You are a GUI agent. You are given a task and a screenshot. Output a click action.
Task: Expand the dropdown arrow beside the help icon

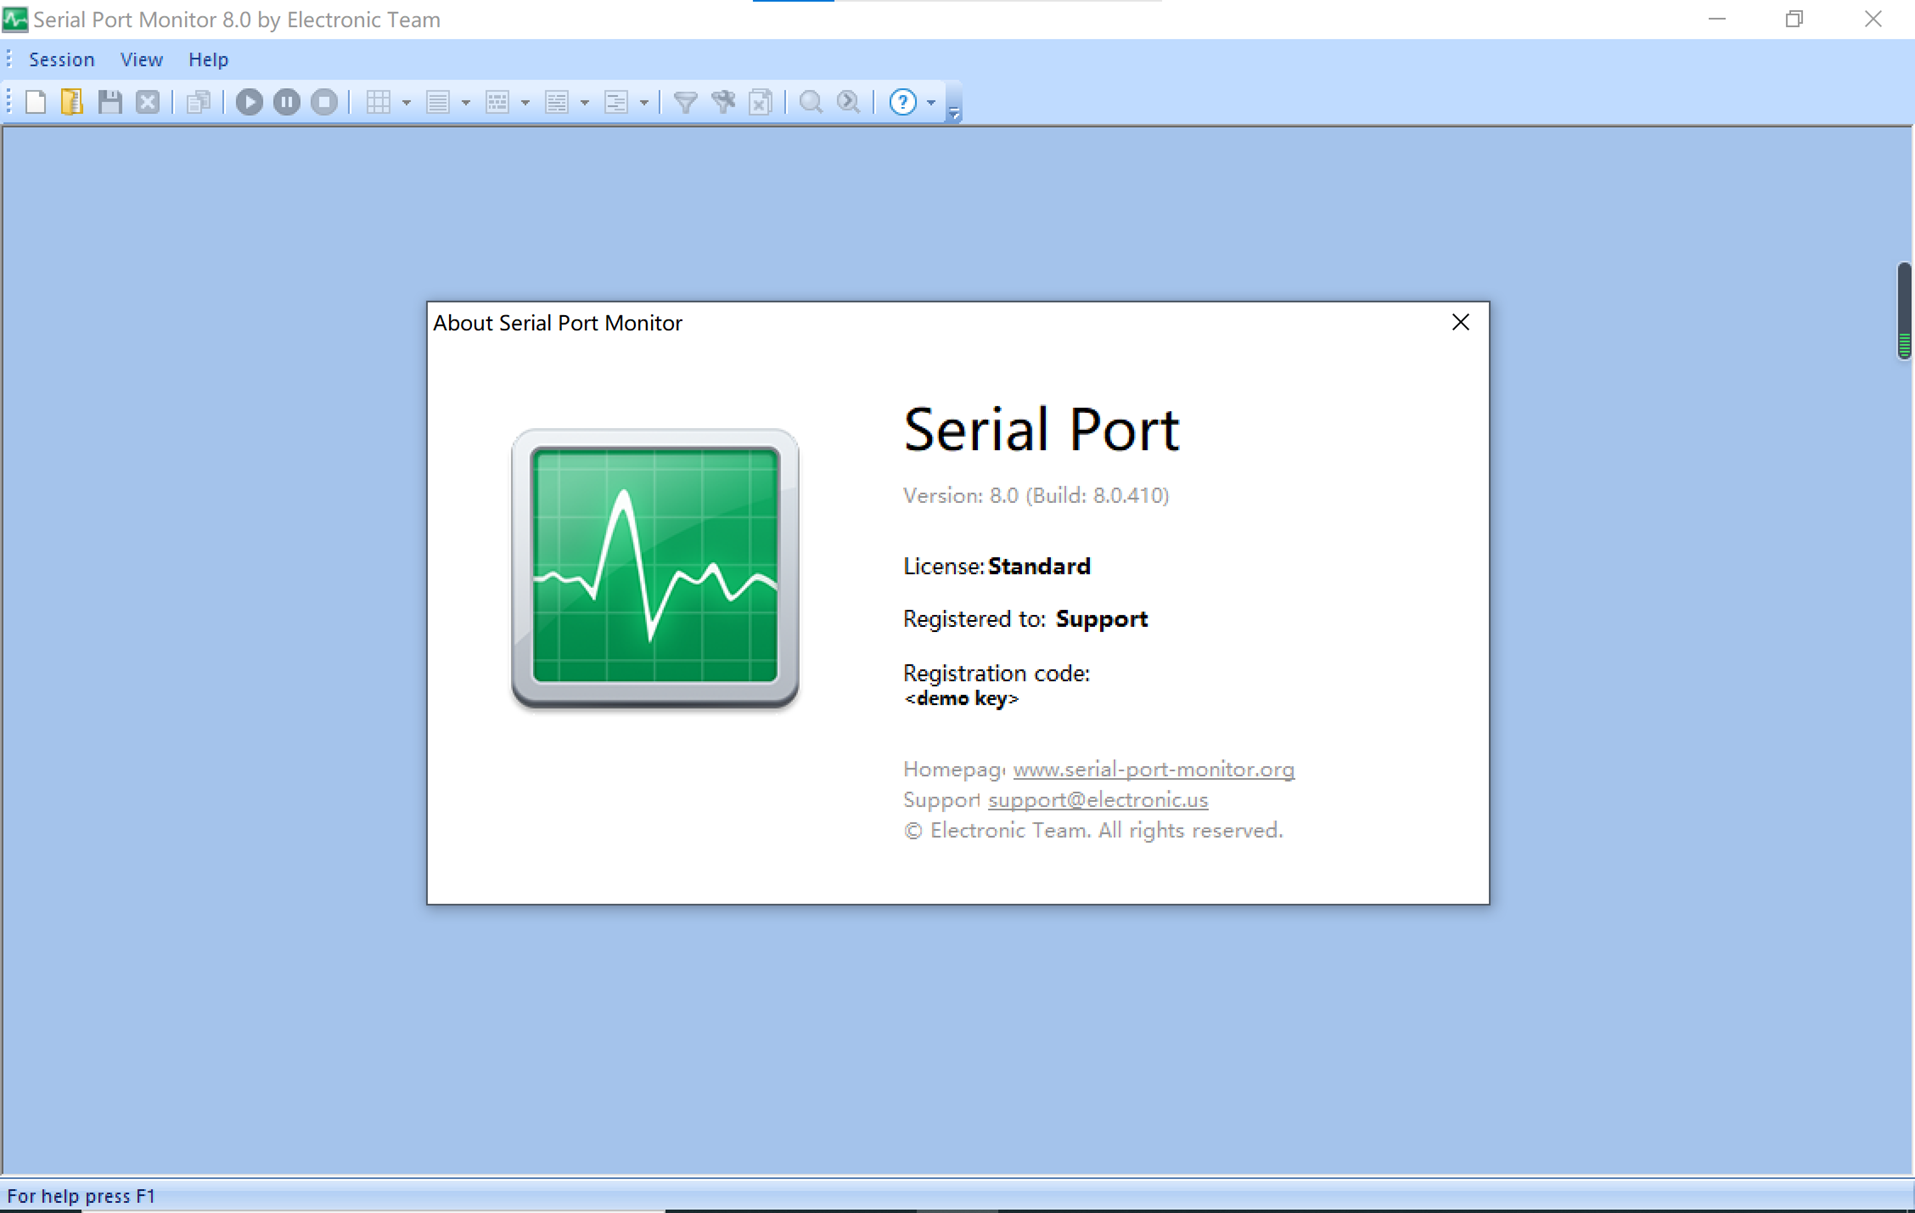click(931, 102)
